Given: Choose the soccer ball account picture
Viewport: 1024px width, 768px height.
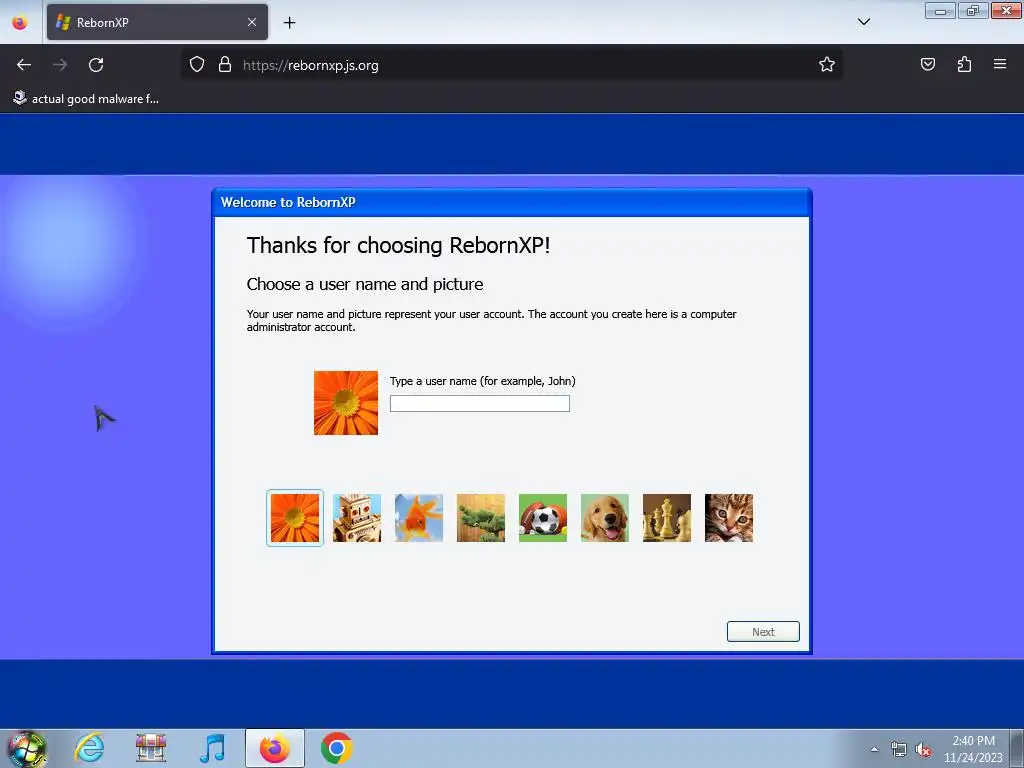Looking at the screenshot, I should pos(543,518).
